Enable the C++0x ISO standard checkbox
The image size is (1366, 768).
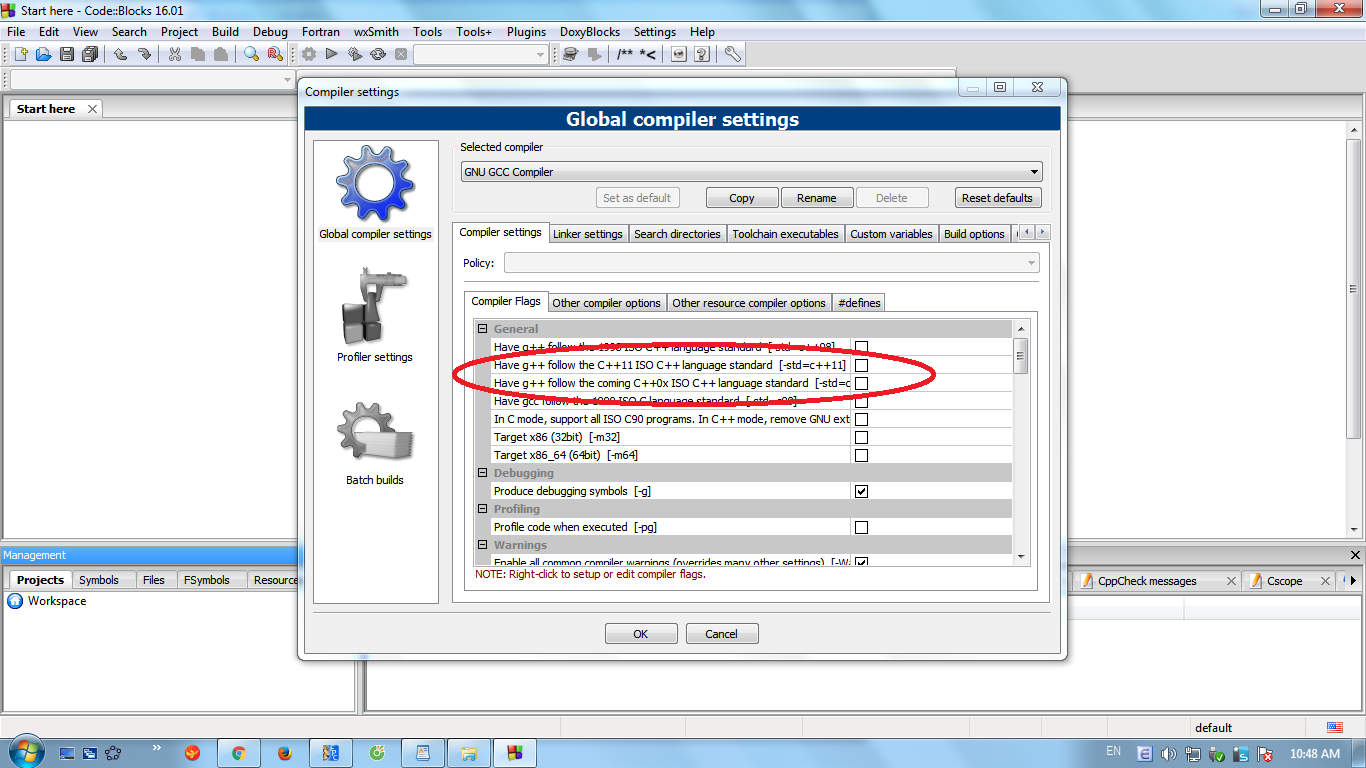[x=861, y=383]
